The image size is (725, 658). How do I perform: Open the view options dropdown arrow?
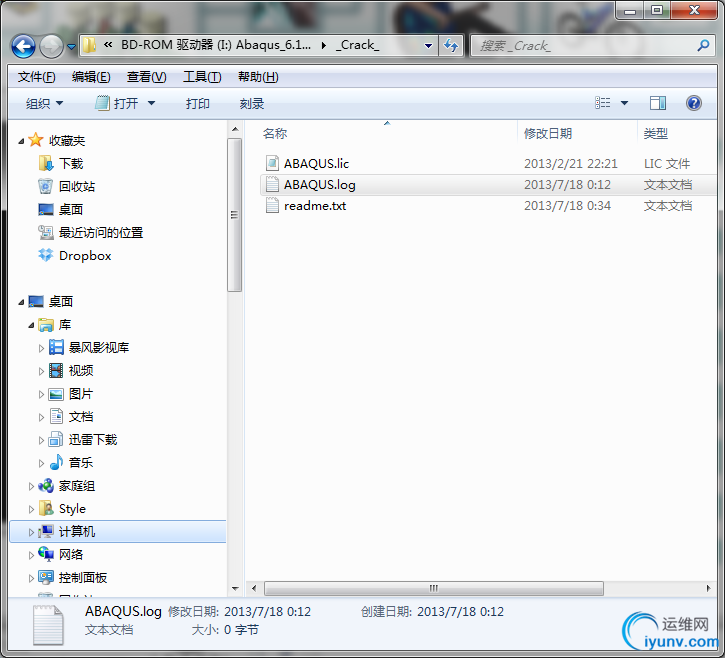(624, 103)
